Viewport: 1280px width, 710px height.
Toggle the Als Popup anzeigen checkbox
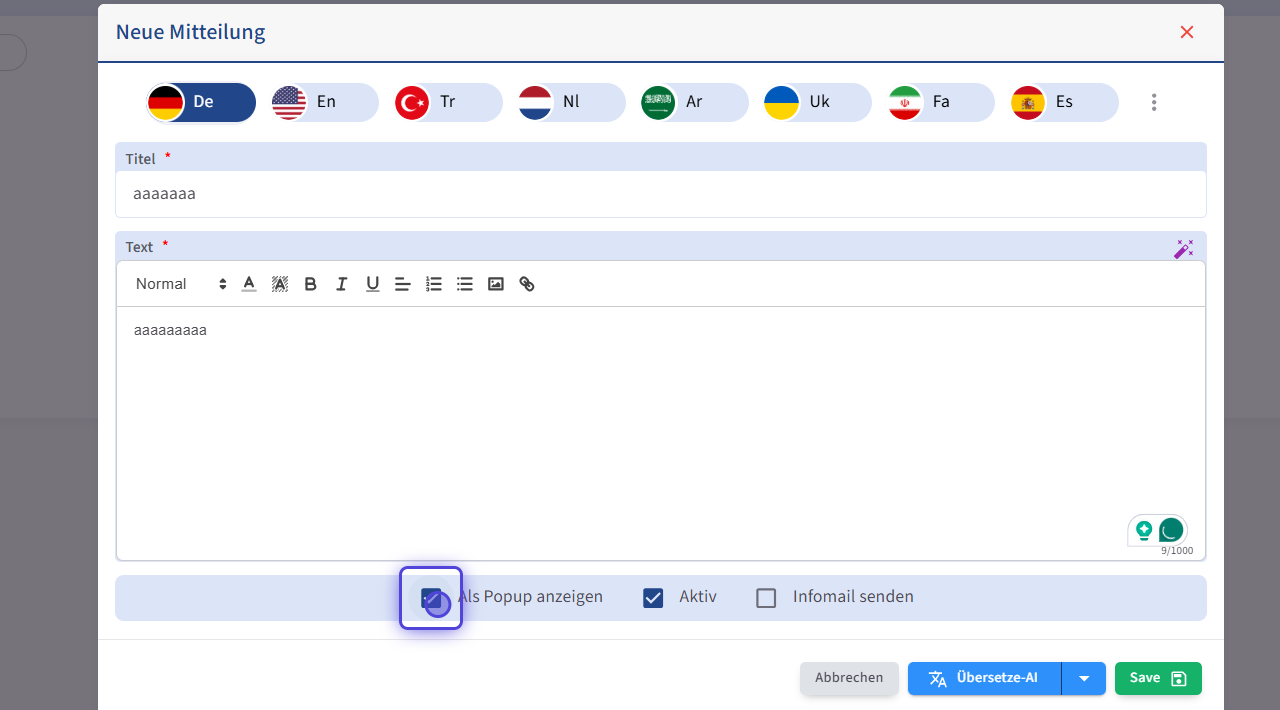click(x=431, y=598)
